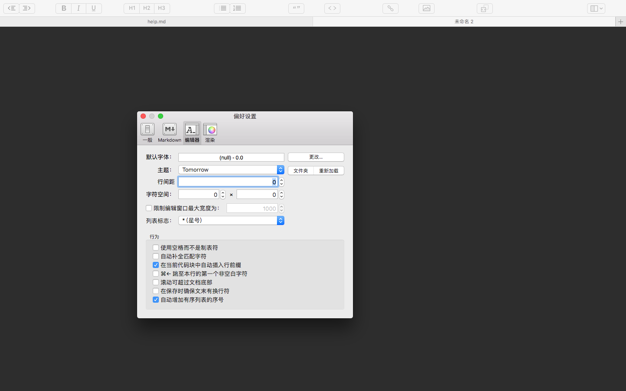This screenshot has width=626, height=391.
Task: Enable 限制编辑窗口最大宽度为 checkbox
Action: [x=149, y=208]
